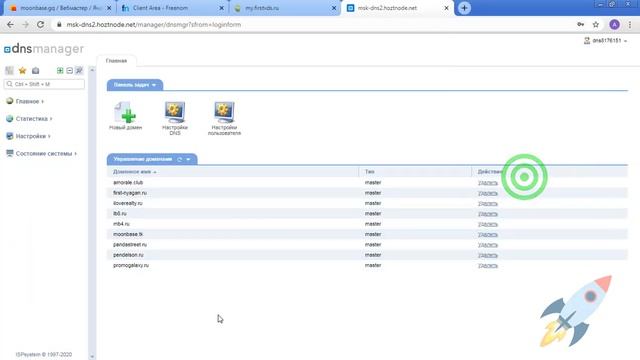Switch to the my.firstvds.ru browser tab

(284, 8)
